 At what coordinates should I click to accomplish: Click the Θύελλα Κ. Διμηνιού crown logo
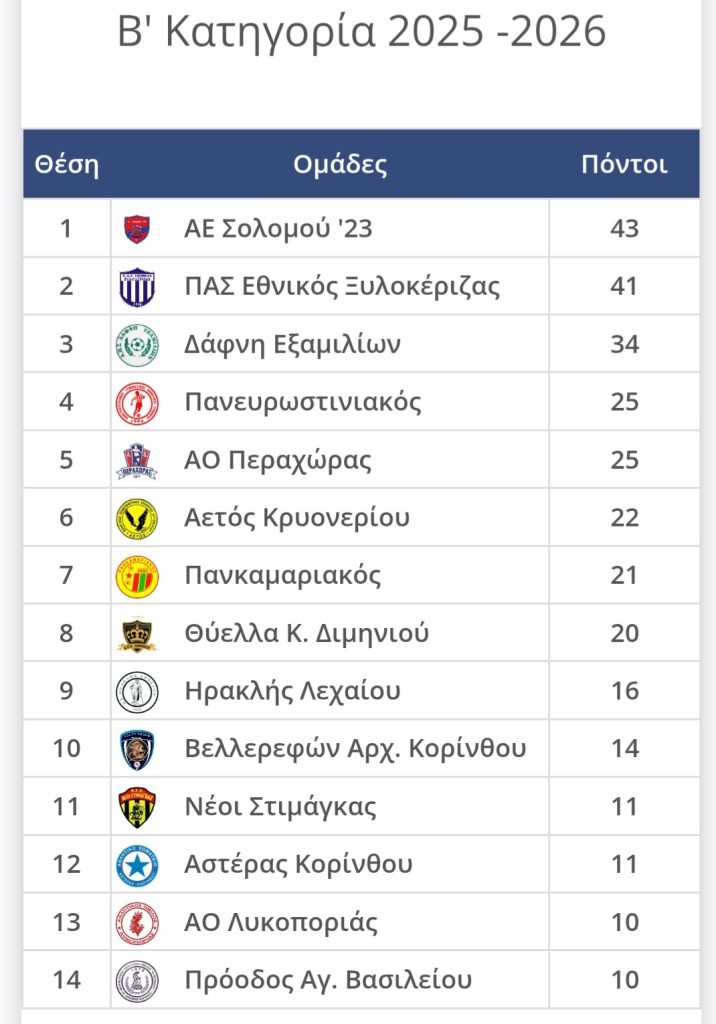pos(137,634)
